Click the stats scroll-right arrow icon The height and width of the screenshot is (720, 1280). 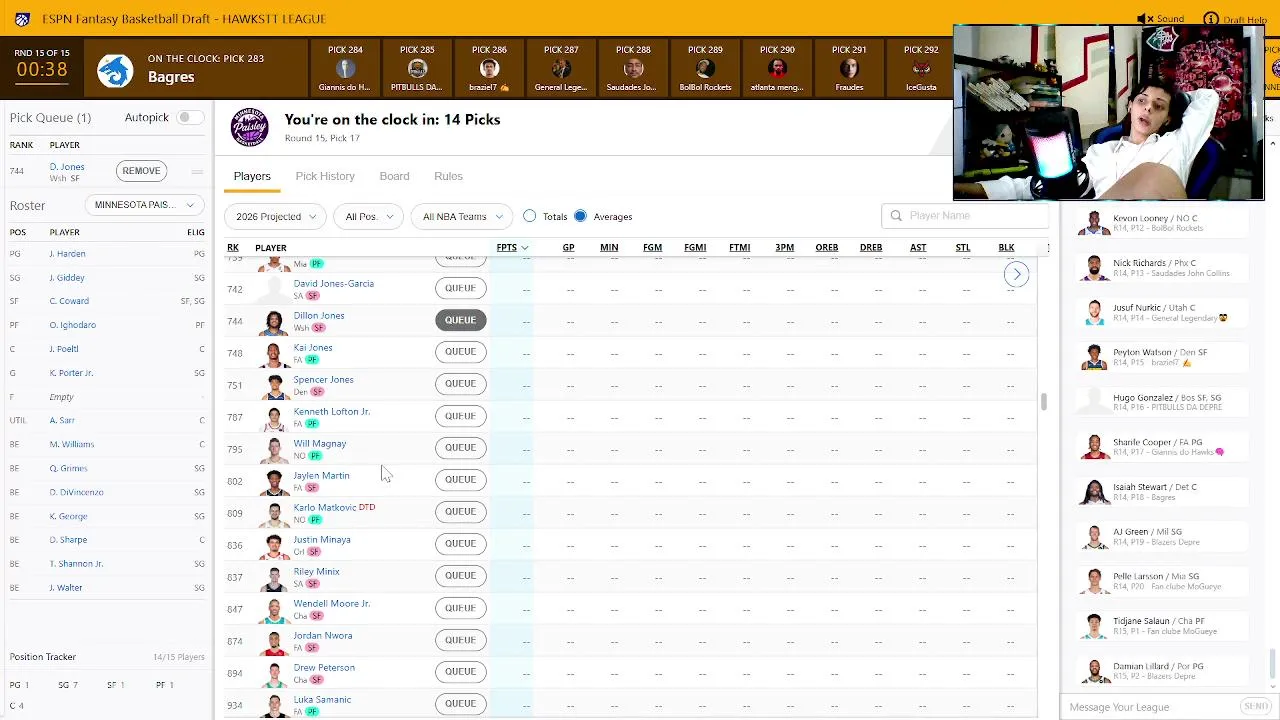(1016, 274)
